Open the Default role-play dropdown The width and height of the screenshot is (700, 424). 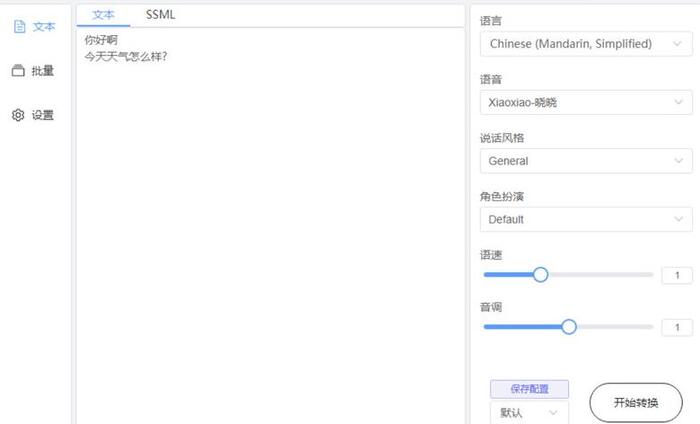[586, 219]
